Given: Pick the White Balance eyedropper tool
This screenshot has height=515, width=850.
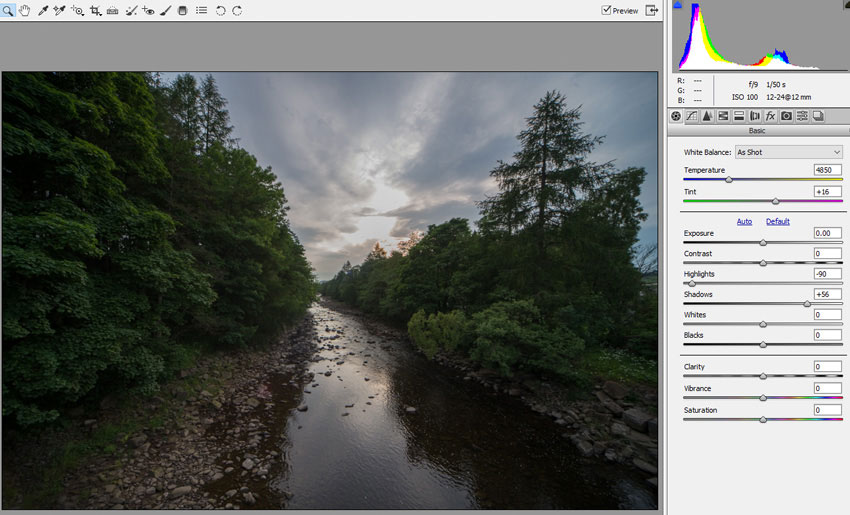Looking at the screenshot, I should click(43, 10).
